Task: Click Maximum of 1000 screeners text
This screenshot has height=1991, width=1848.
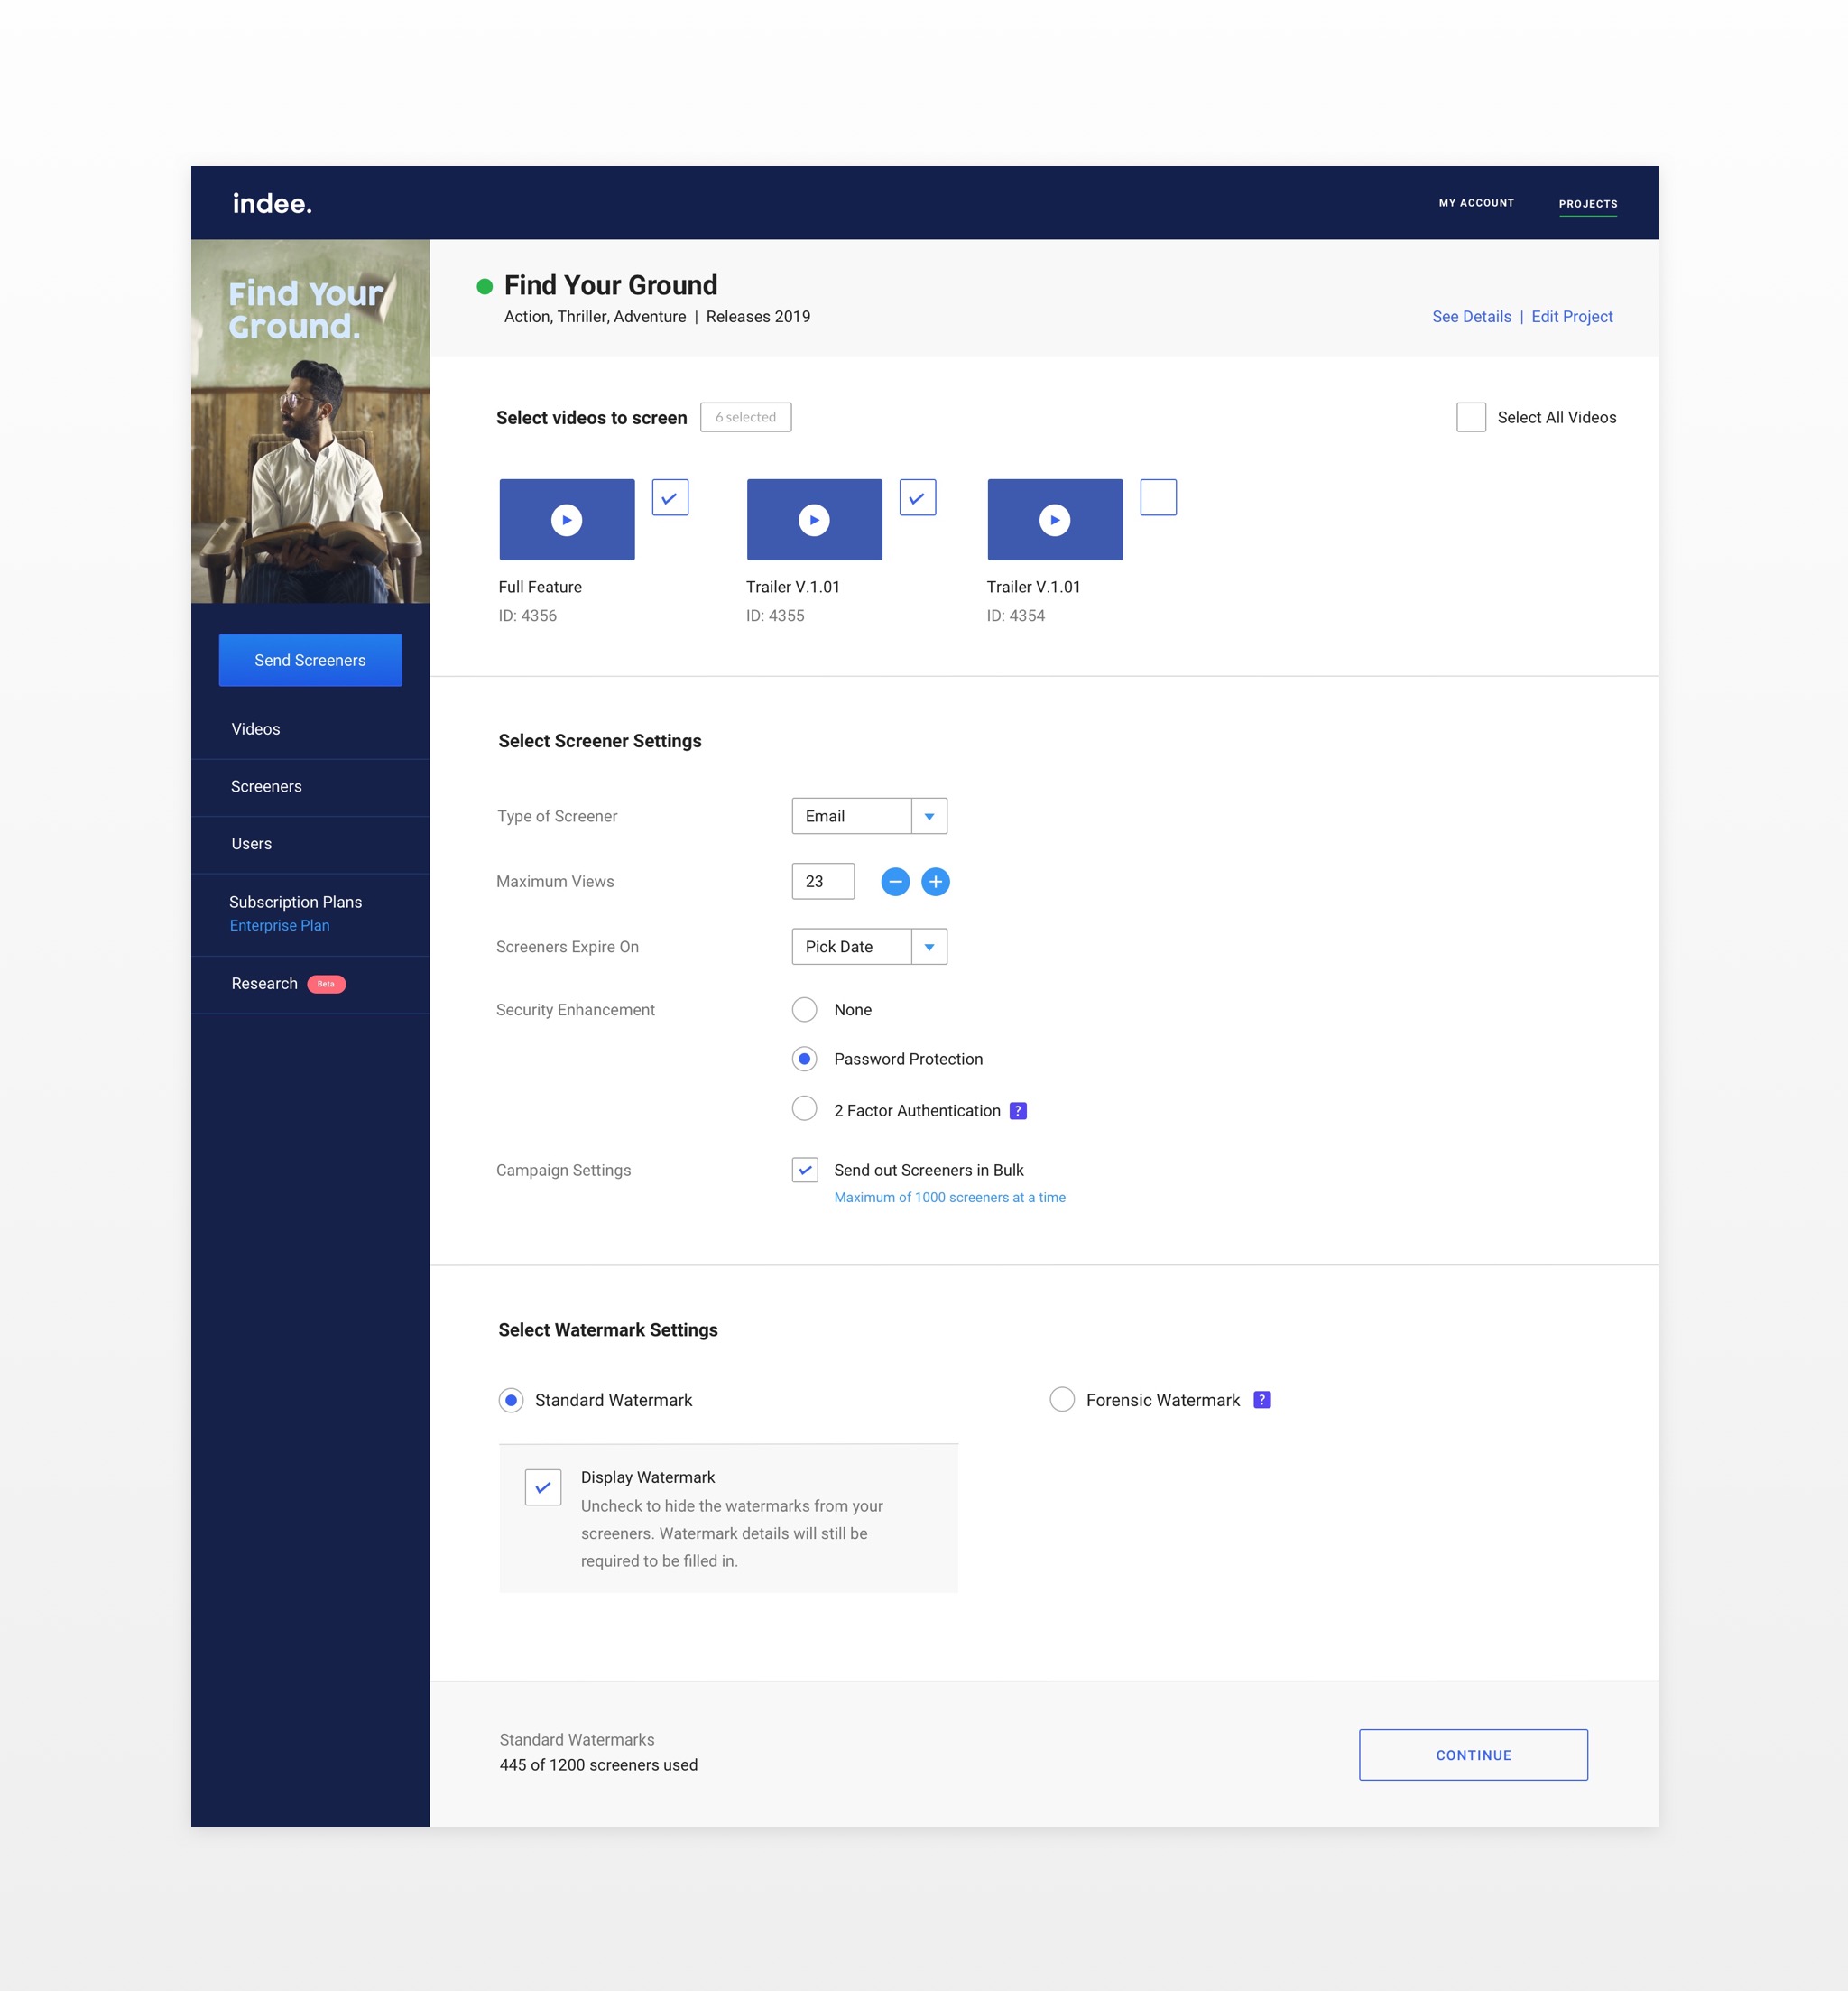Action: [x=949, y=1197]
